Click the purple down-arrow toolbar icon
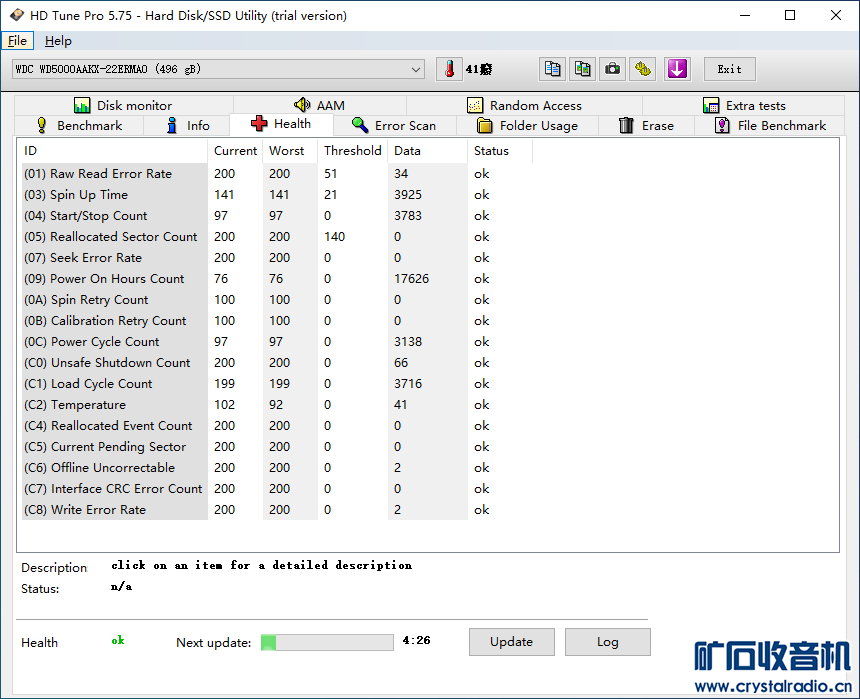This screenshot has width=860, height=699. 677,69
